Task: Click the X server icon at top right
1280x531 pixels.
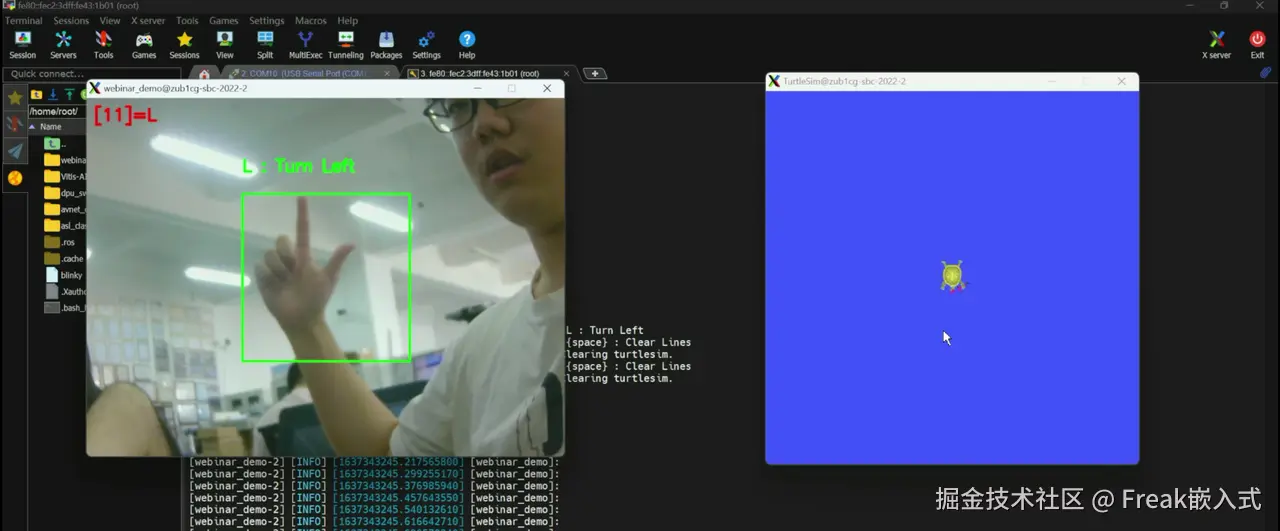Action: pos(1216,45)
